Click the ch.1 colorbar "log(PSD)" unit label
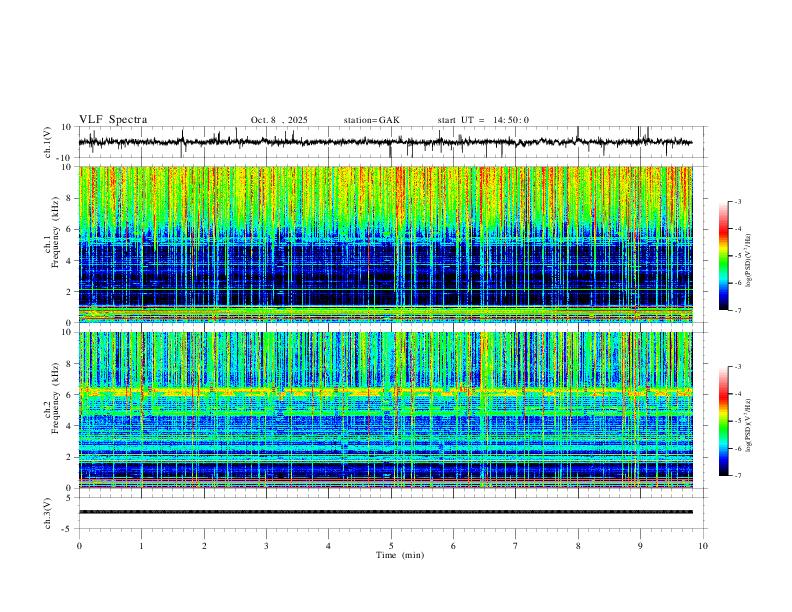 [x=748, y=260]
